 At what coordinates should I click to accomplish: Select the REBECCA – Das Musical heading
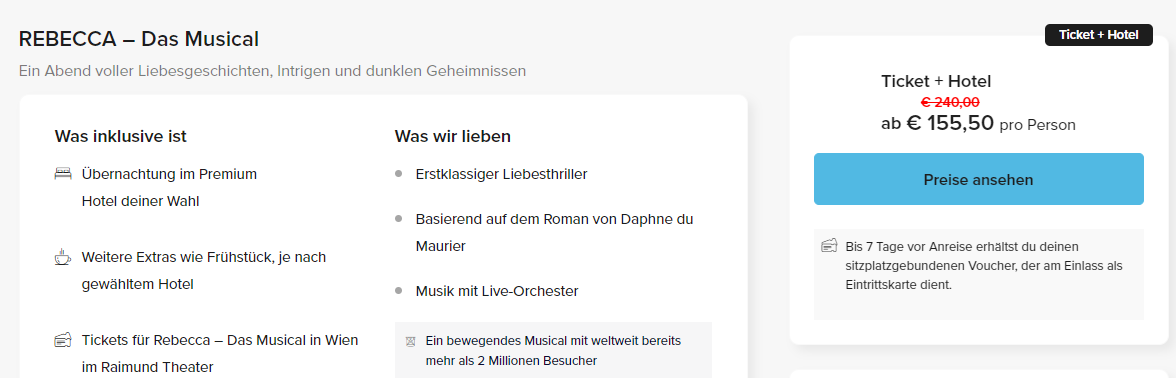(139, 39)
